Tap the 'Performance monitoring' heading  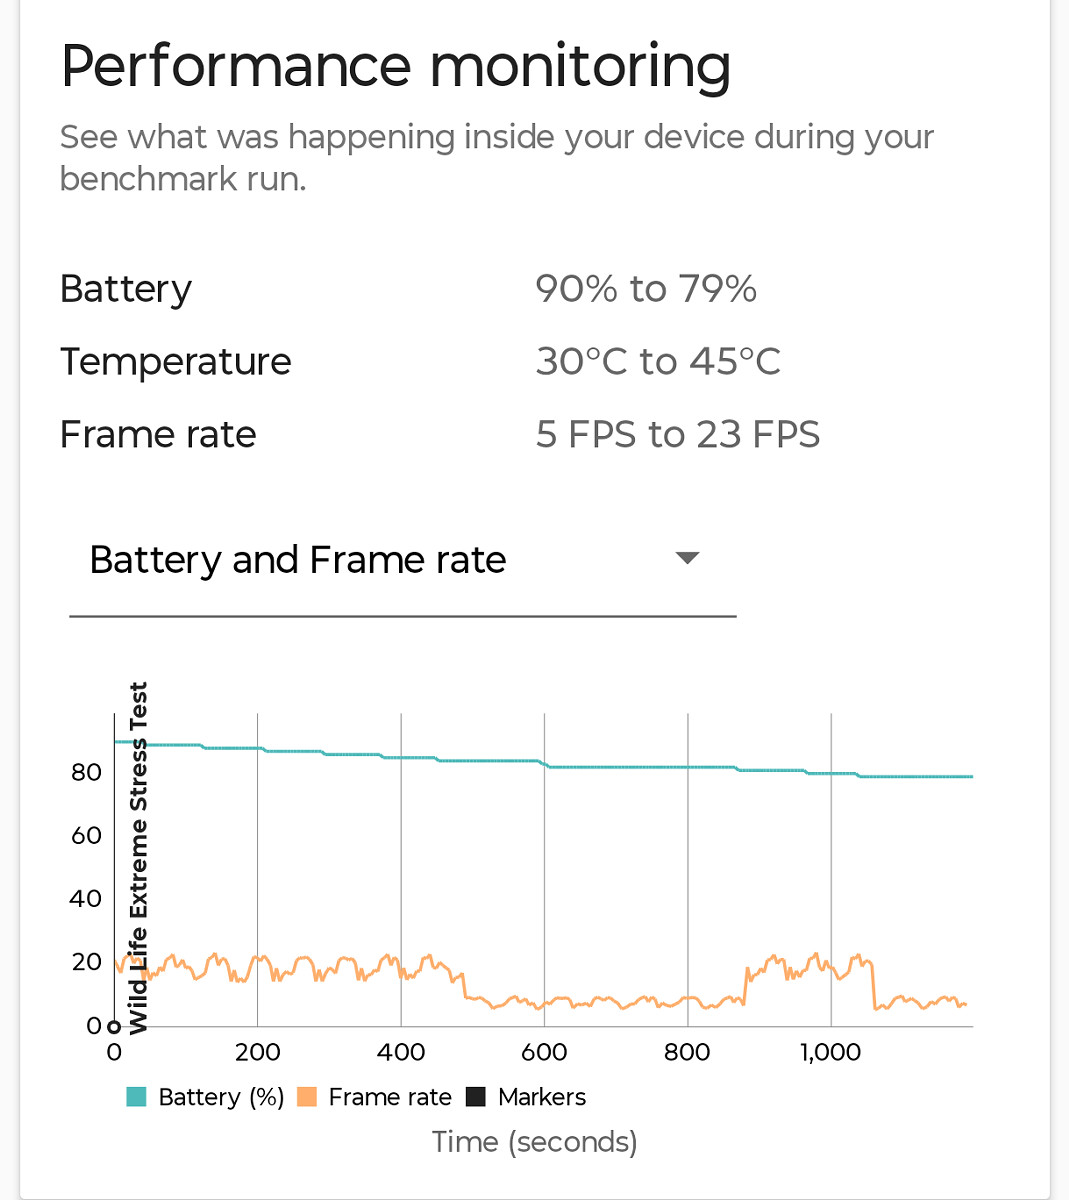(396, 66)
